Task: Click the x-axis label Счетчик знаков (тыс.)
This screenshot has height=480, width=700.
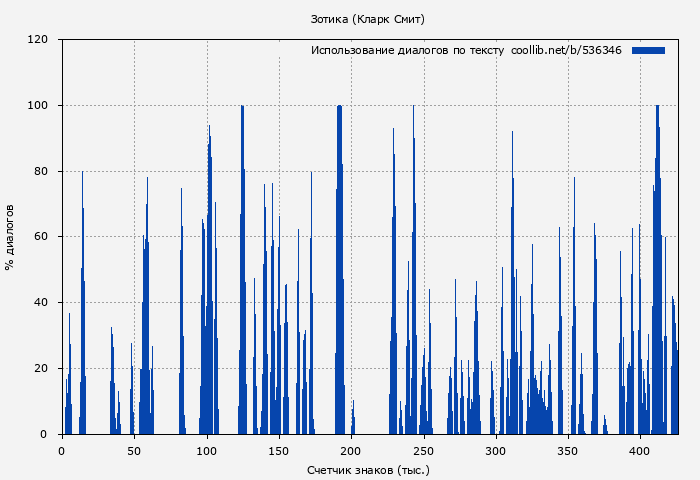Action: 368,469
